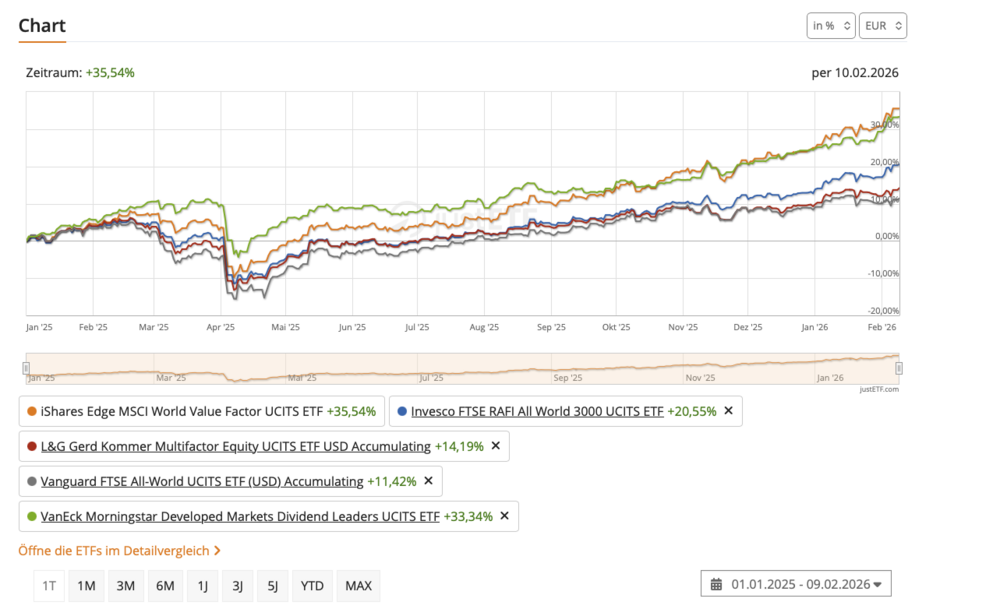The height and width of the screenshot is (616, 1000).
Task: Click the chevron after Detailvergleich link
Action: coord(217,550)
